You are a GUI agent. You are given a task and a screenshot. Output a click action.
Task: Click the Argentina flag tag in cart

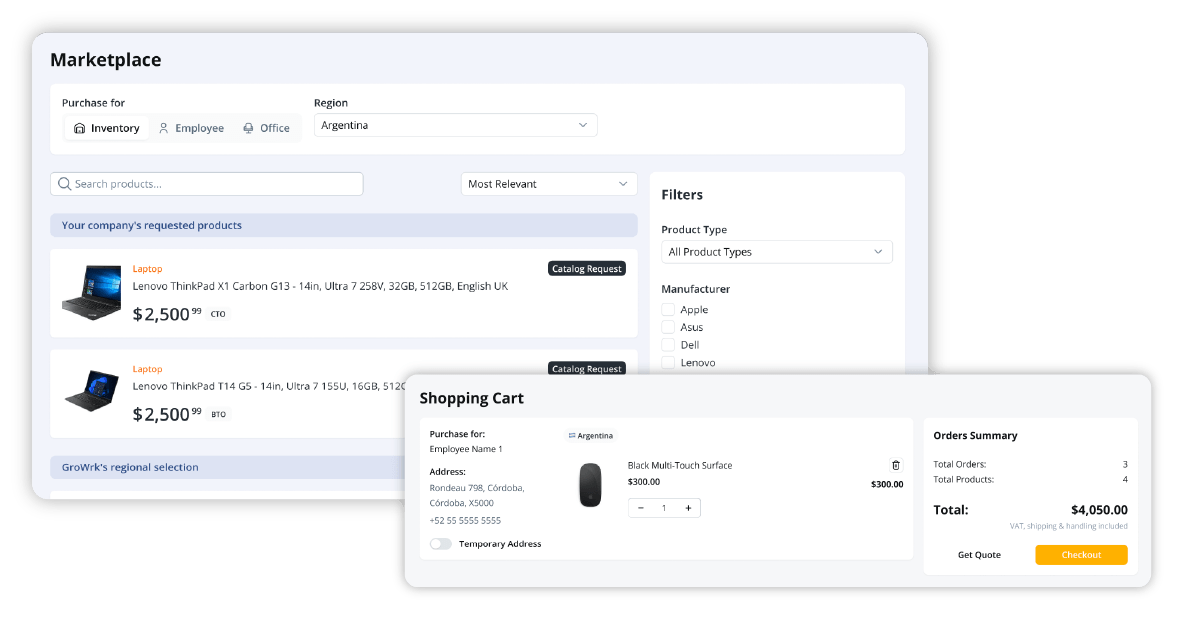tap(591, 436)
